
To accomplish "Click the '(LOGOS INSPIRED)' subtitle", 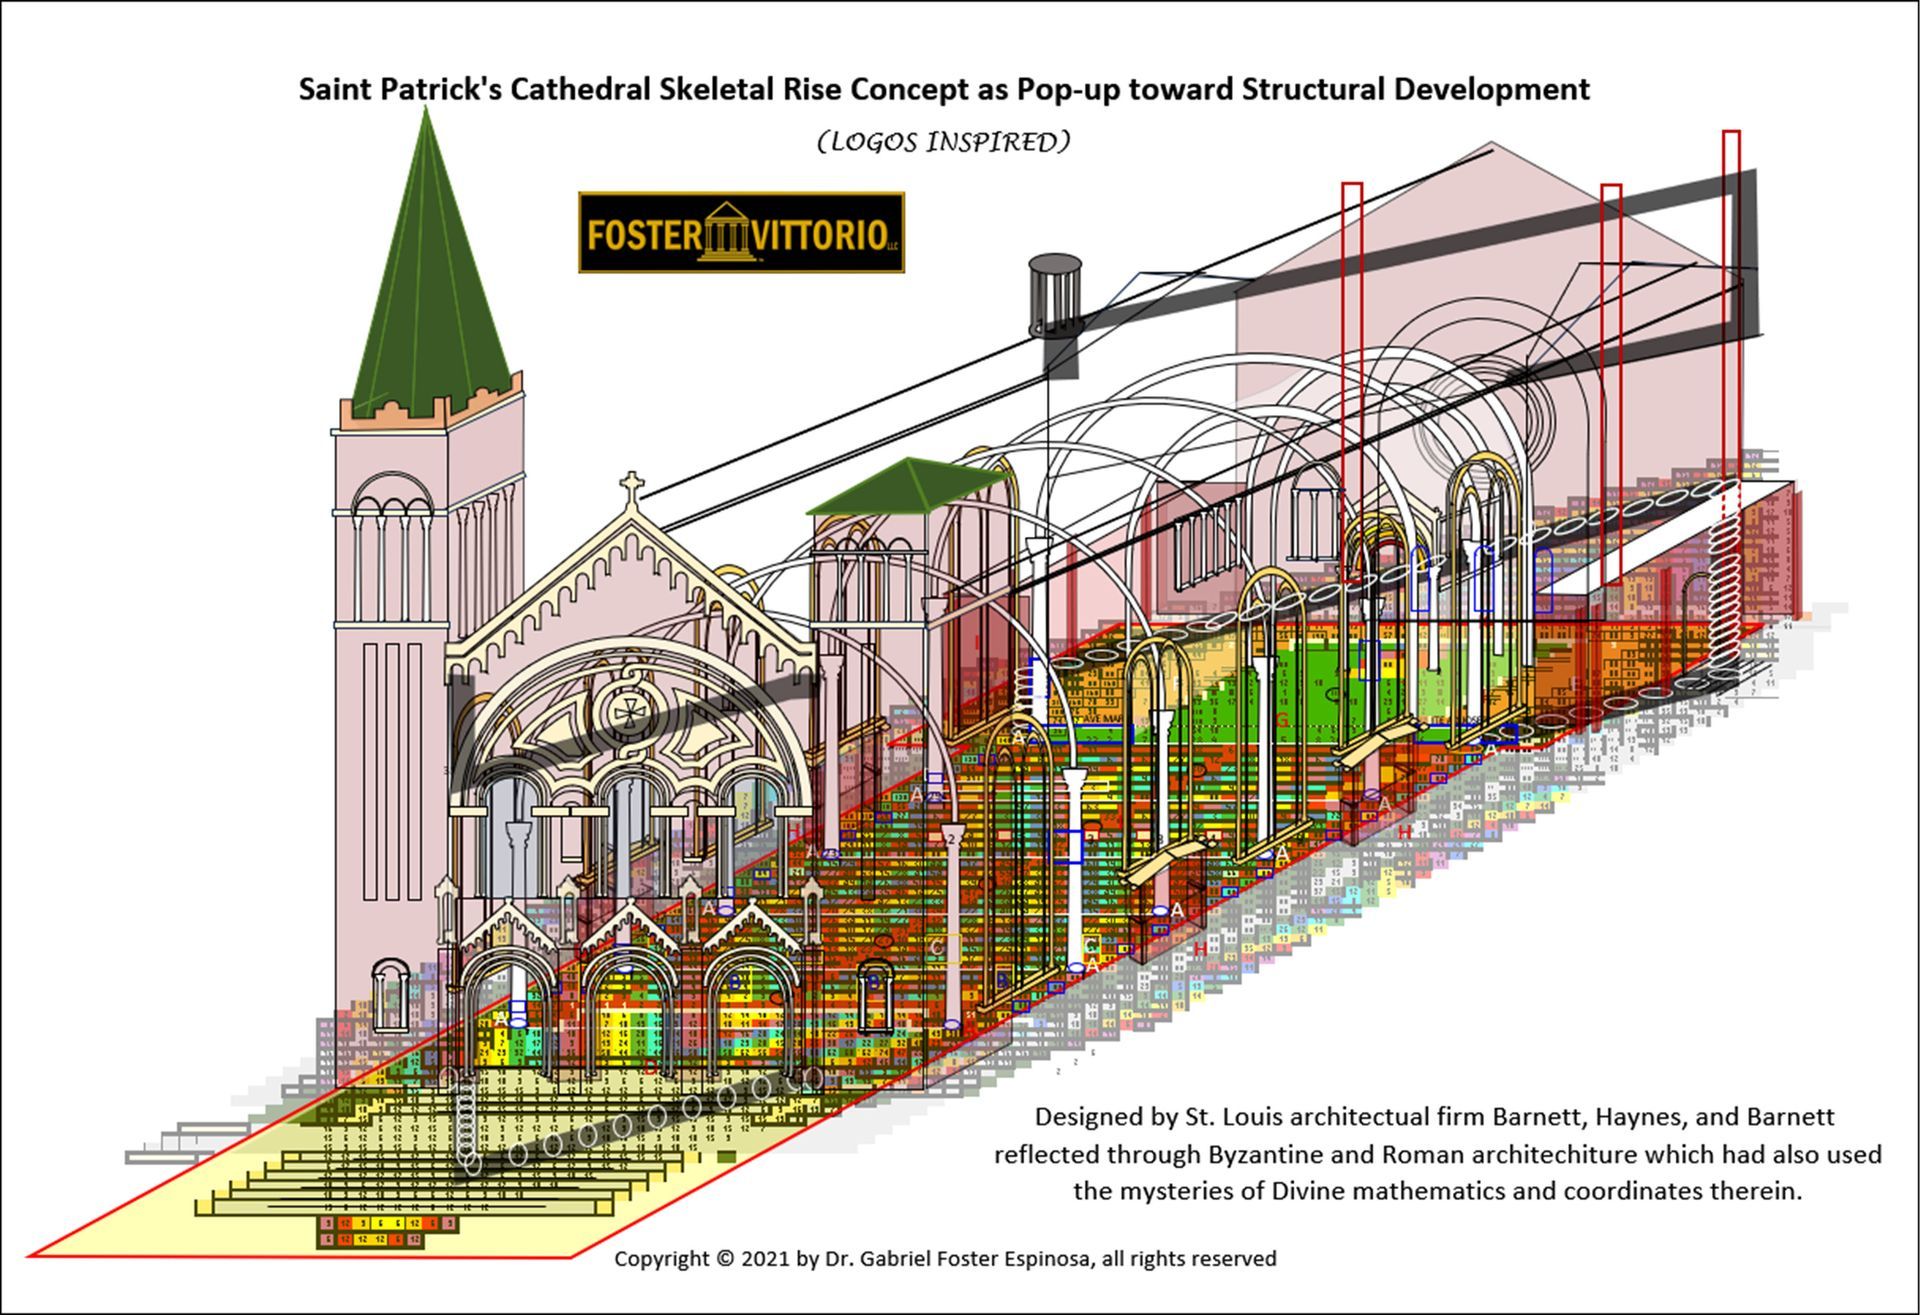I will [x=943, y=142].
